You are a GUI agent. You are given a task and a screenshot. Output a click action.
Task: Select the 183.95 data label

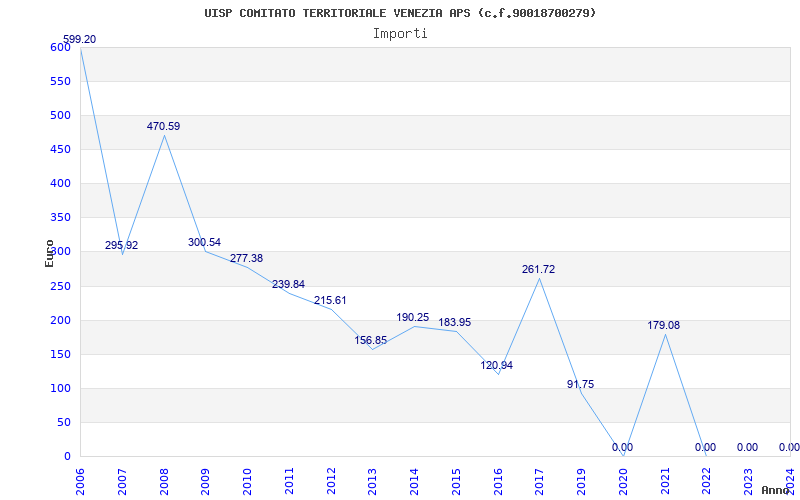point(455,322)
